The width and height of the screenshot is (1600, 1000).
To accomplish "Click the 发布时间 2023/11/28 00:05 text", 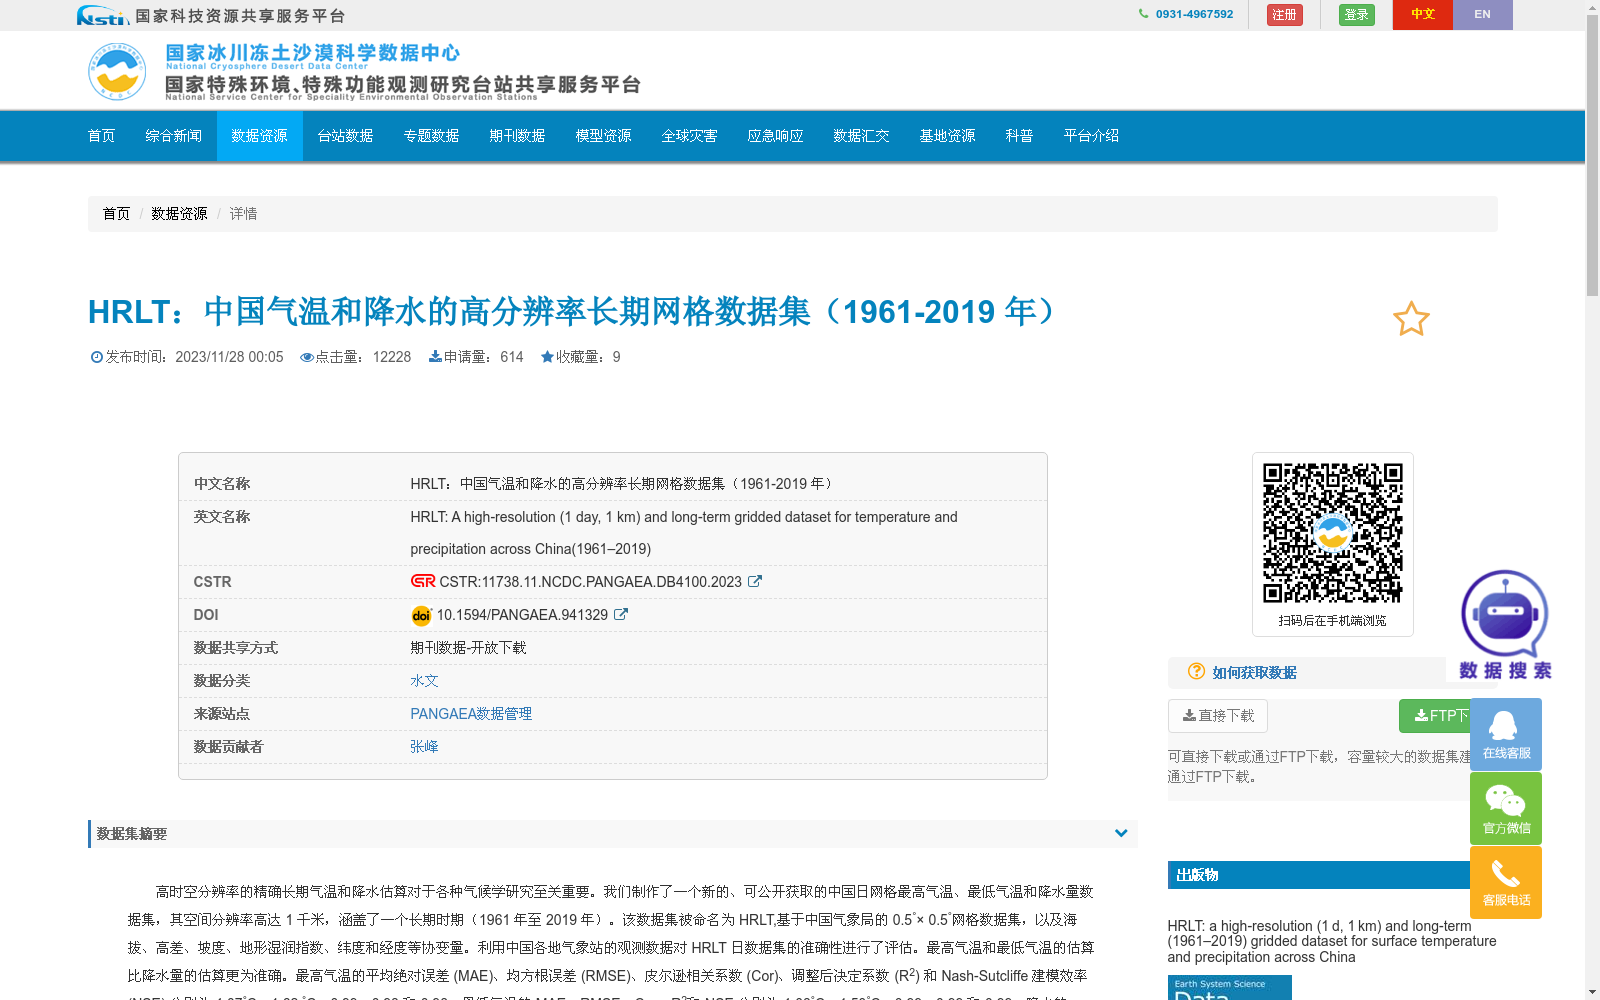I will (x=187, y=357).
